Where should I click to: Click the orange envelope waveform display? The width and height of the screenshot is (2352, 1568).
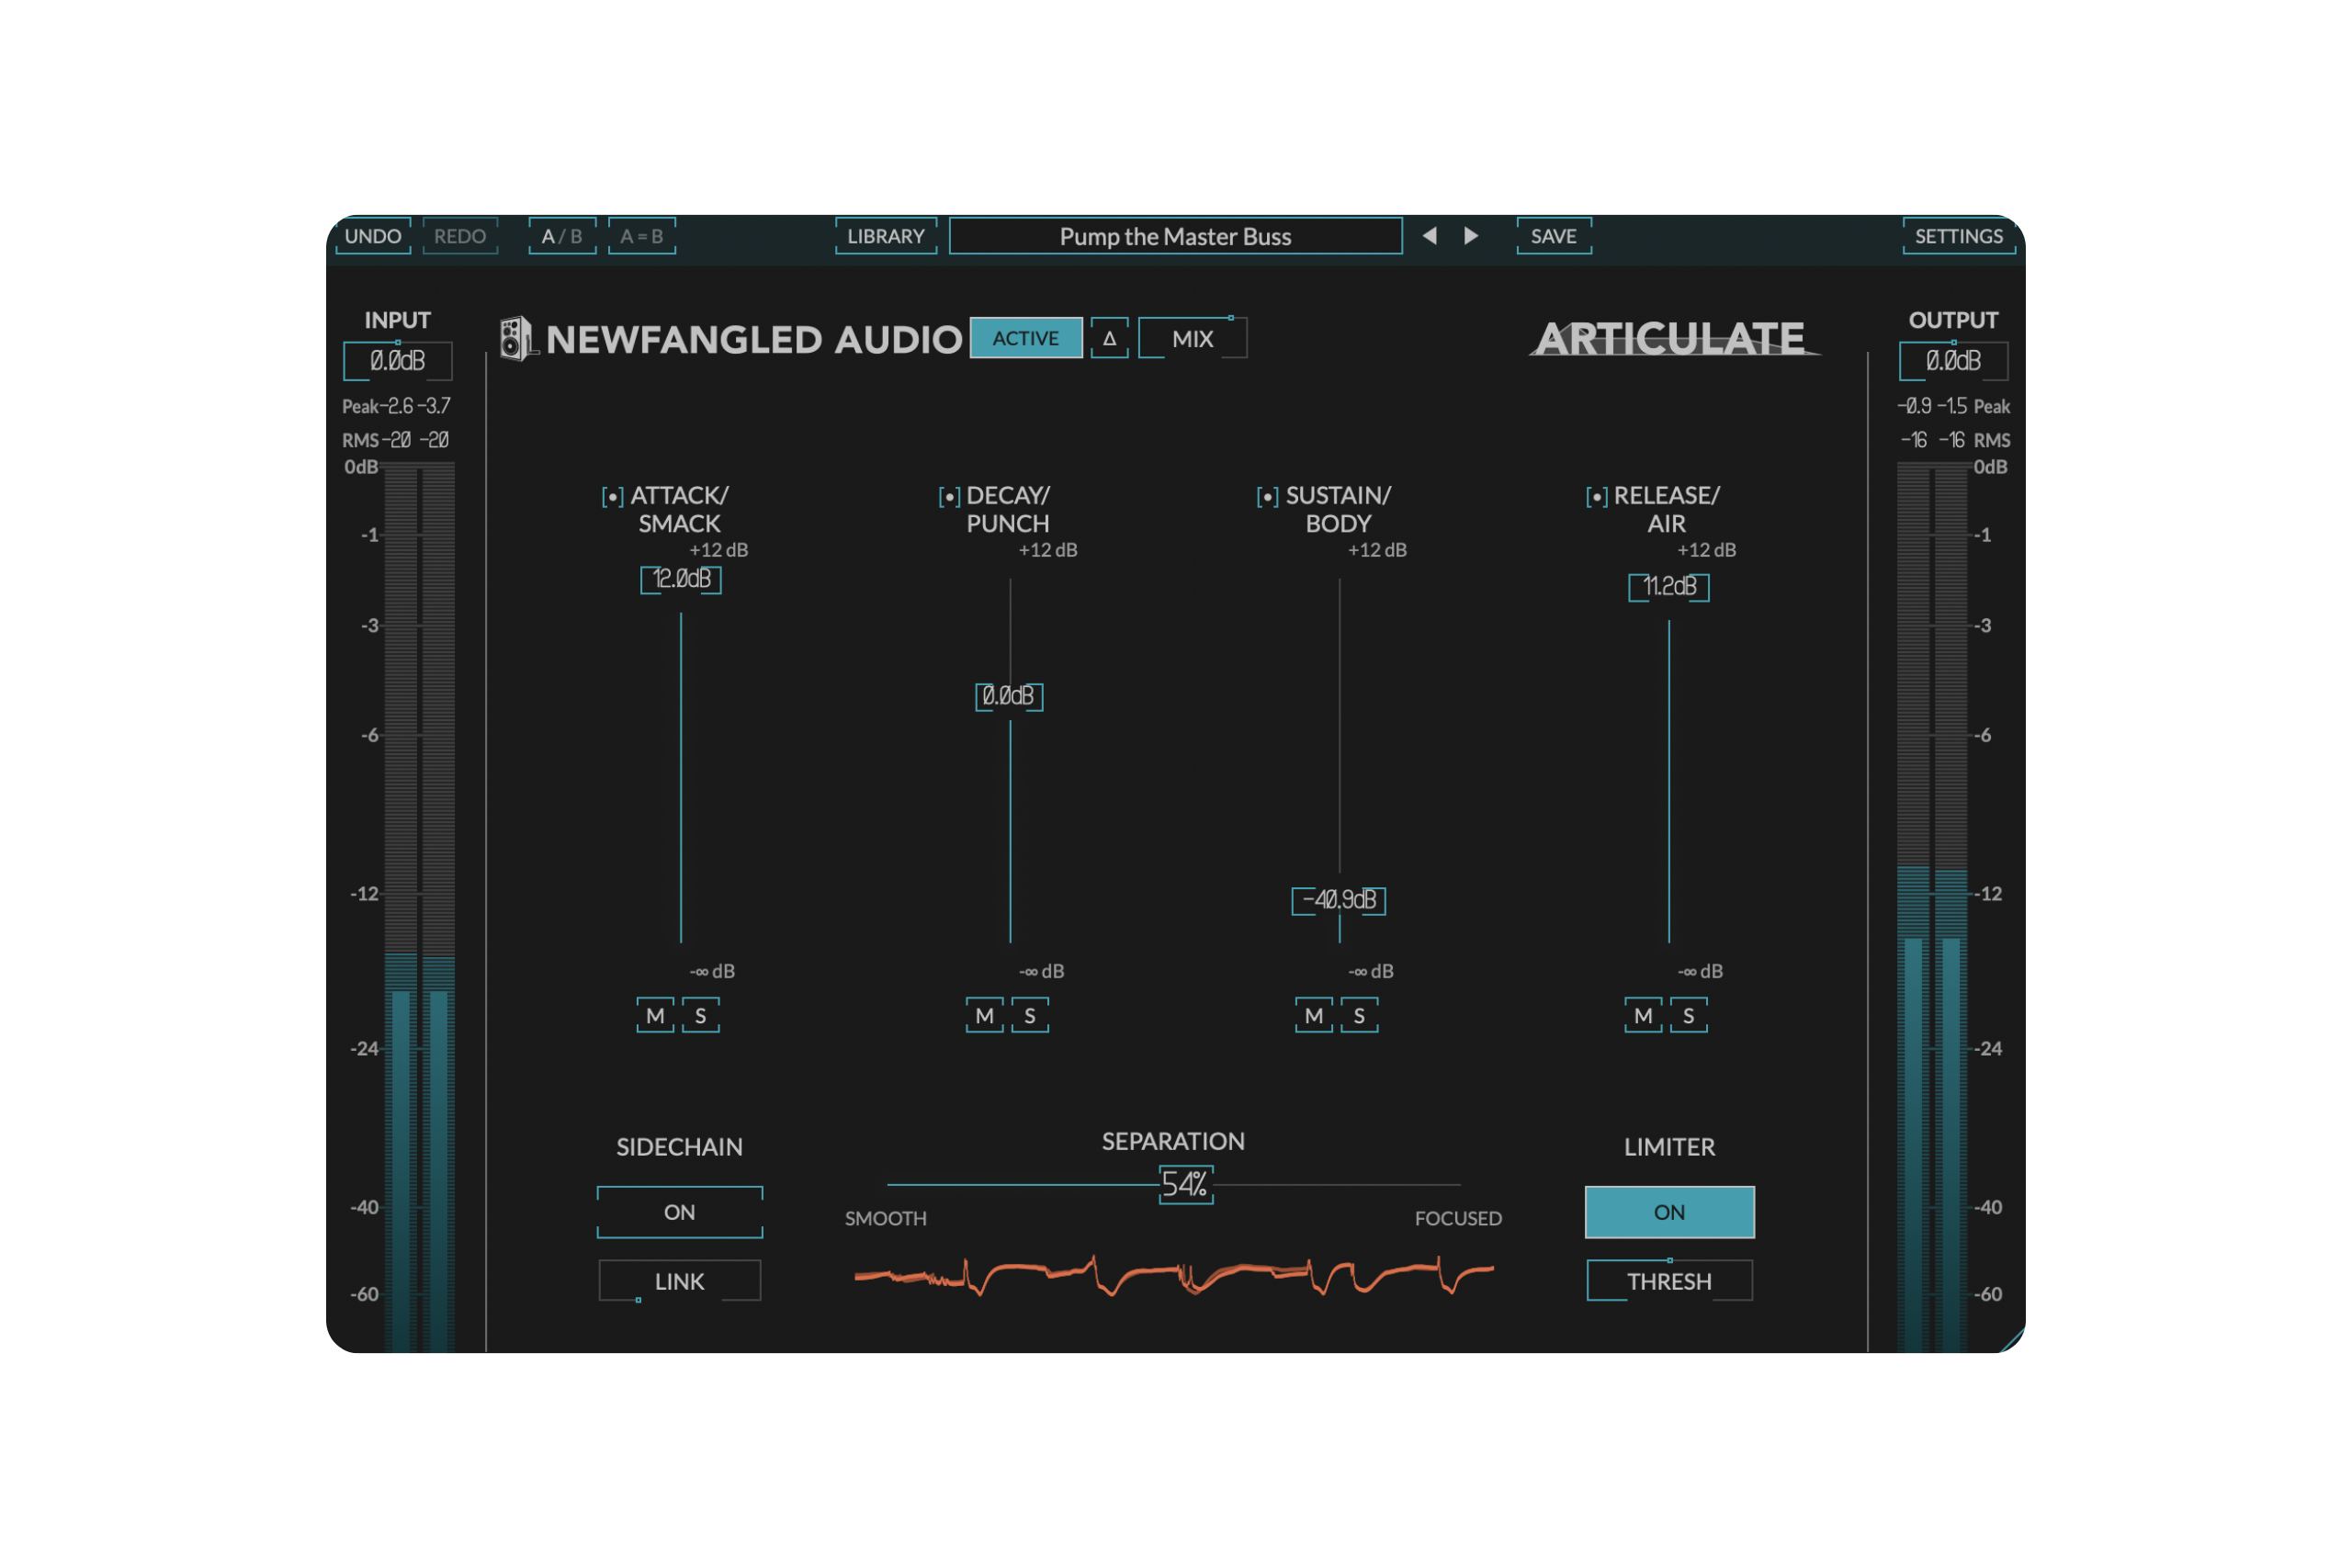coord(1174,1276)
